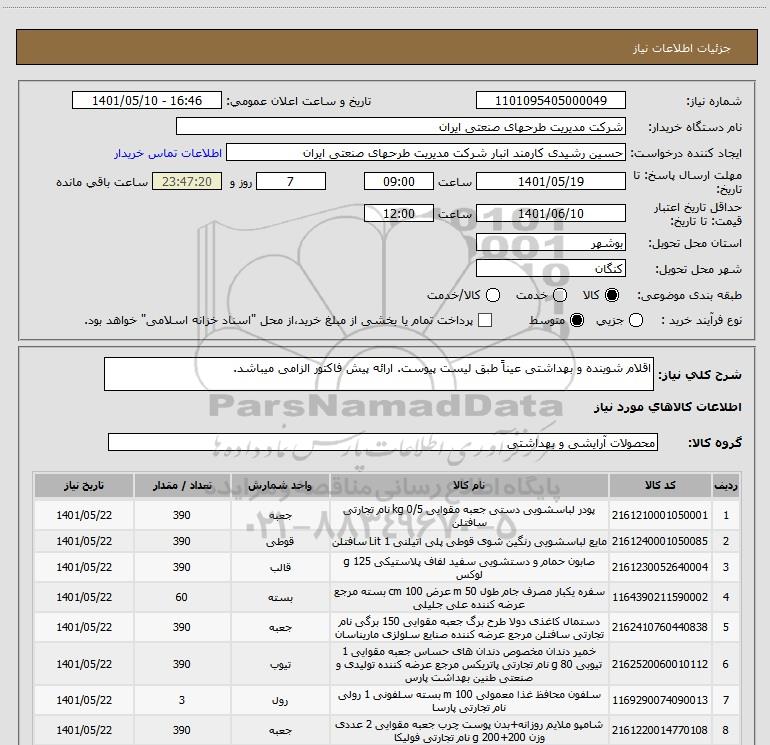This screenshot has width=770, height=745.
Task: Click the لوکس bath soap product name
Action: [469, 568]
